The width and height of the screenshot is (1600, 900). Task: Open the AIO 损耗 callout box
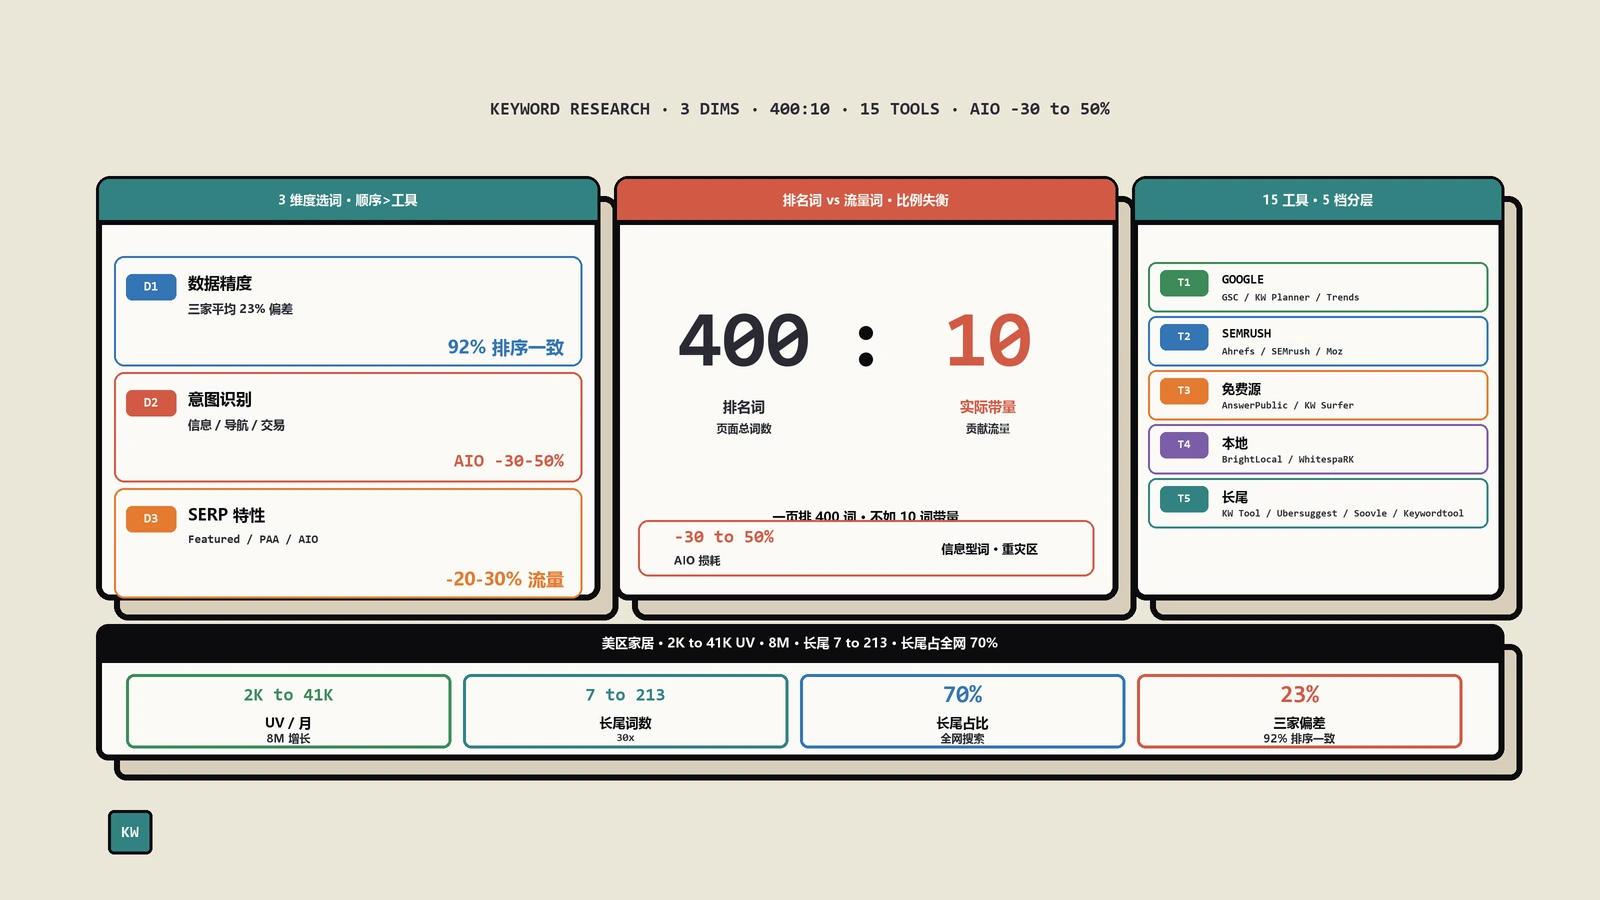866,548
